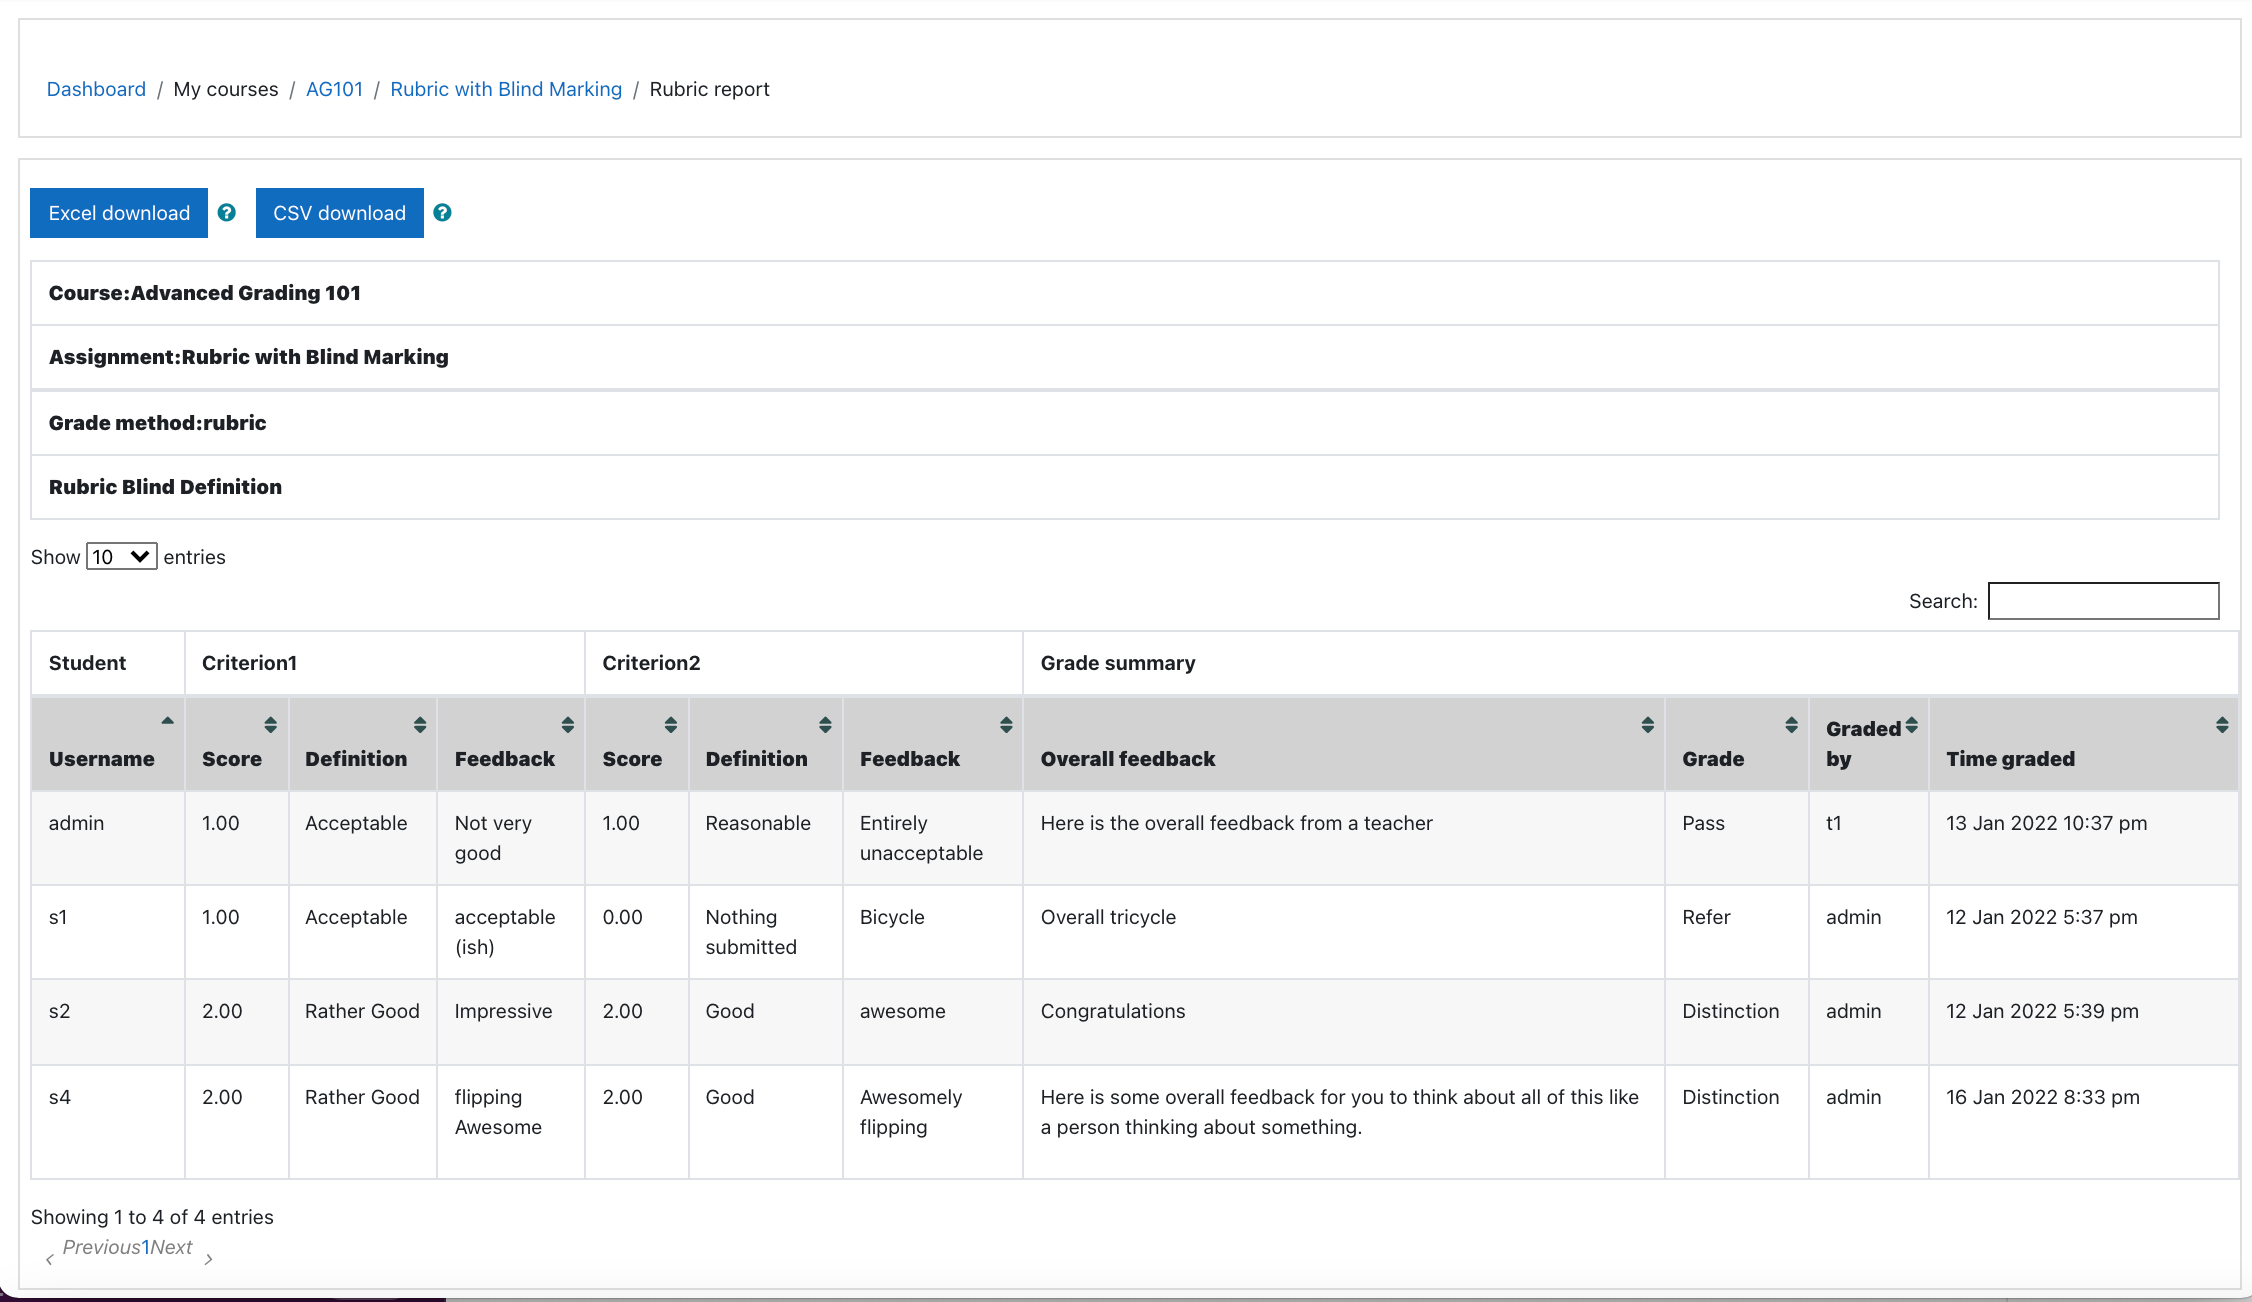The width and height of the screenshot is (2252, 1302).
Task: Sort by Graded by column
Action: (1911, 725)
